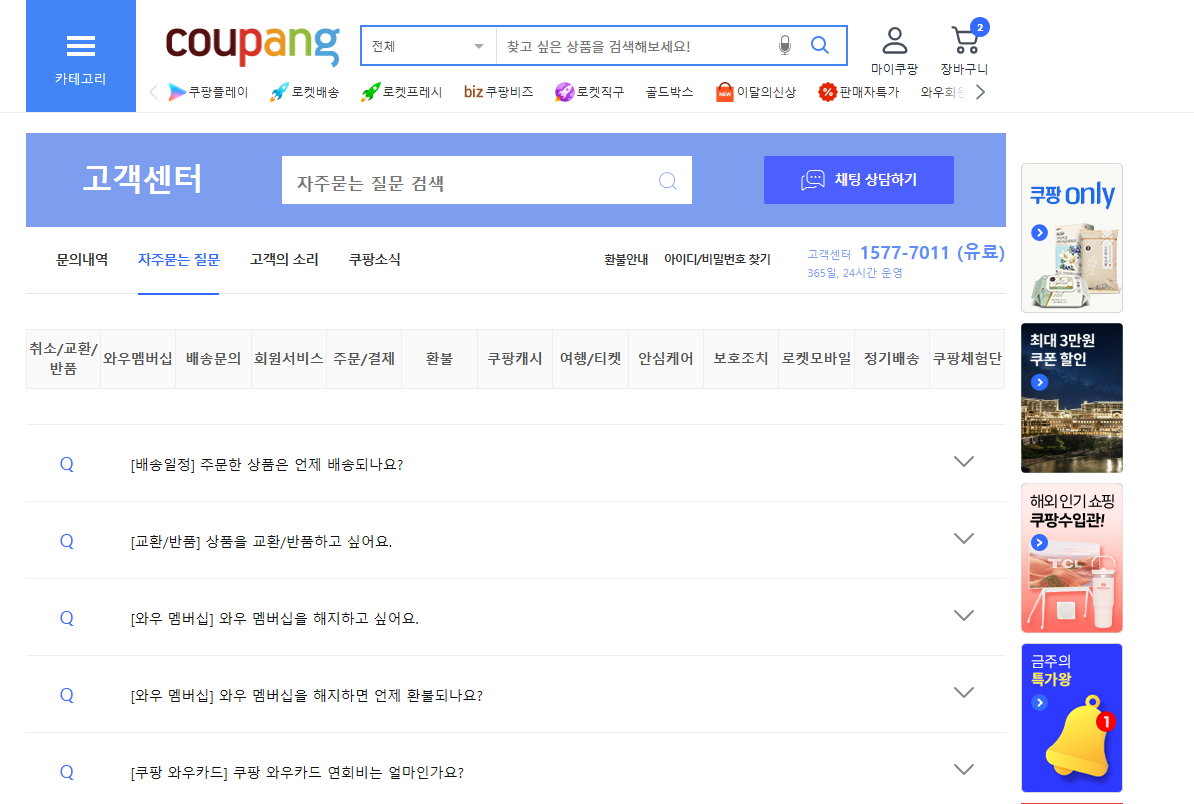Viewport: 1194px width, 804px height.
Task: Click the top search magnifier icon
Action: (819, 46)
